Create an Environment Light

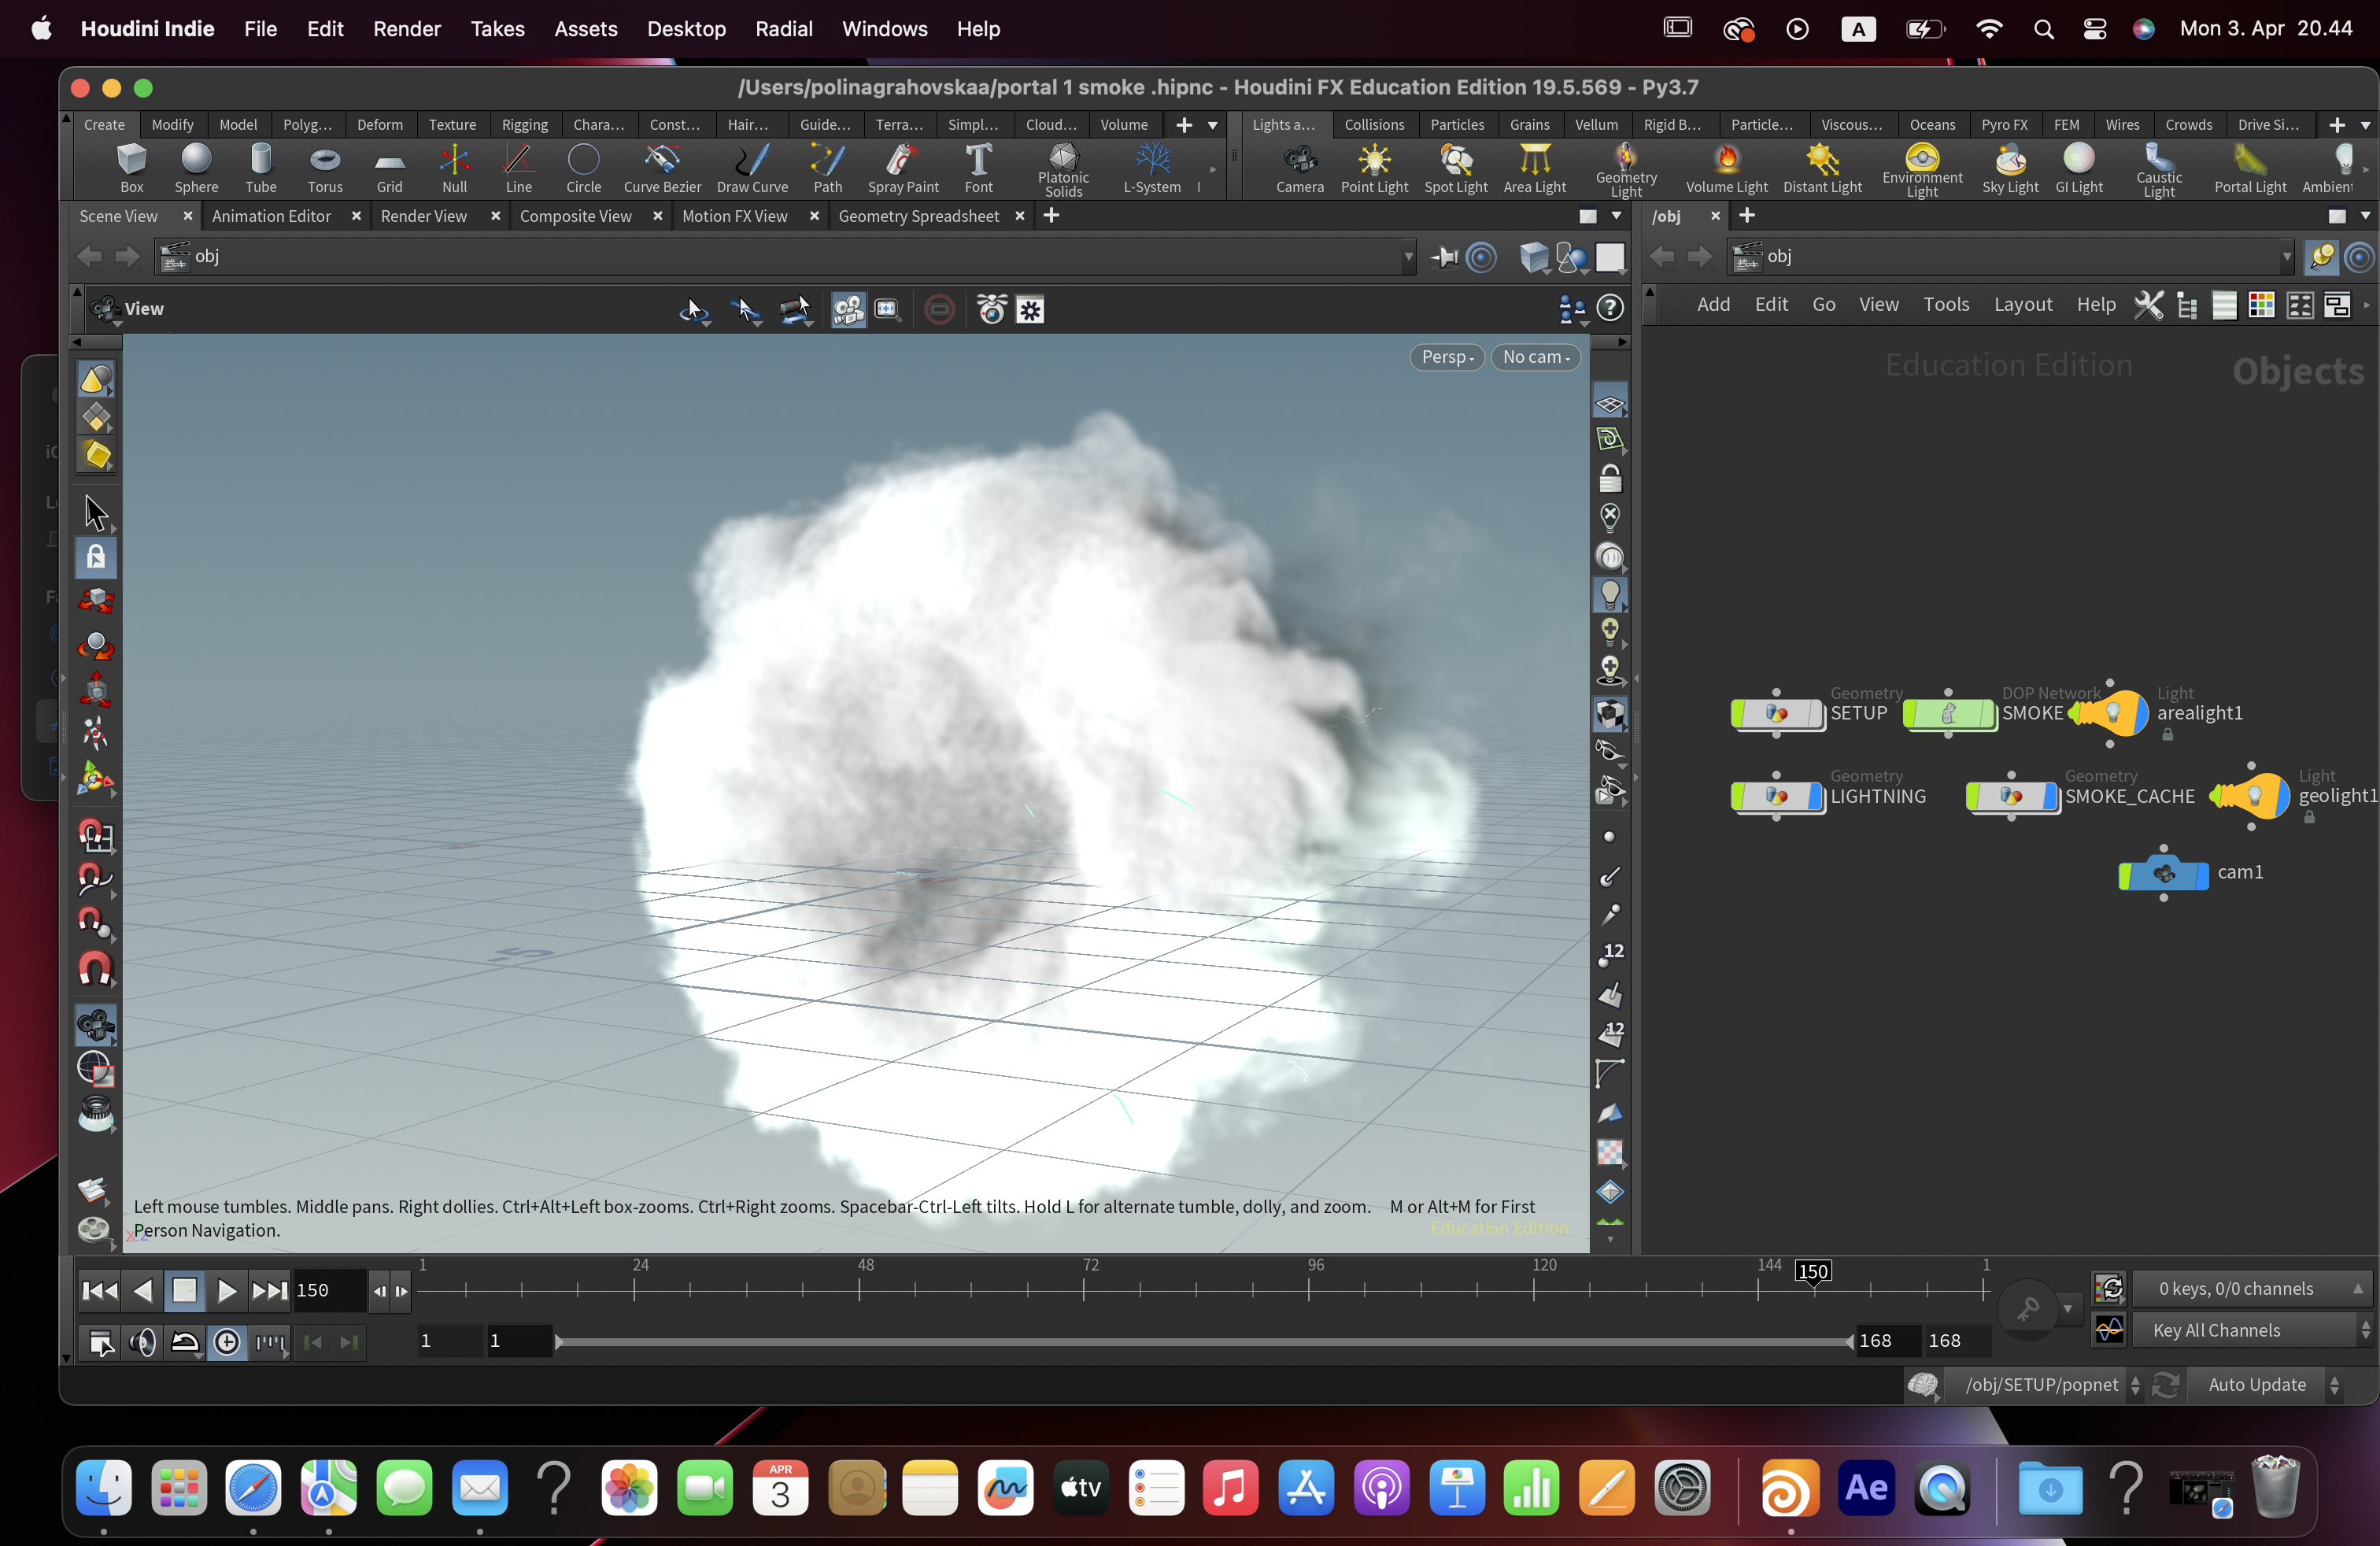point(1921,170)
